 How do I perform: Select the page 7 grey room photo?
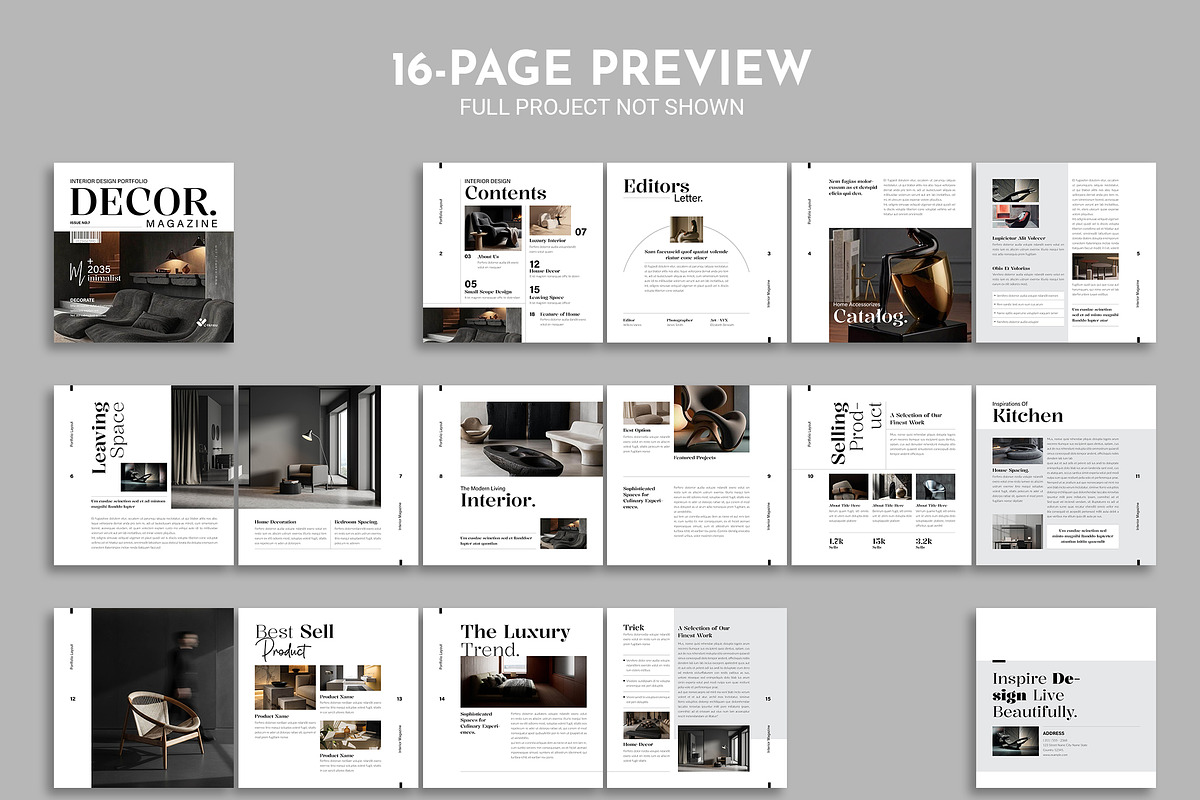309,447
